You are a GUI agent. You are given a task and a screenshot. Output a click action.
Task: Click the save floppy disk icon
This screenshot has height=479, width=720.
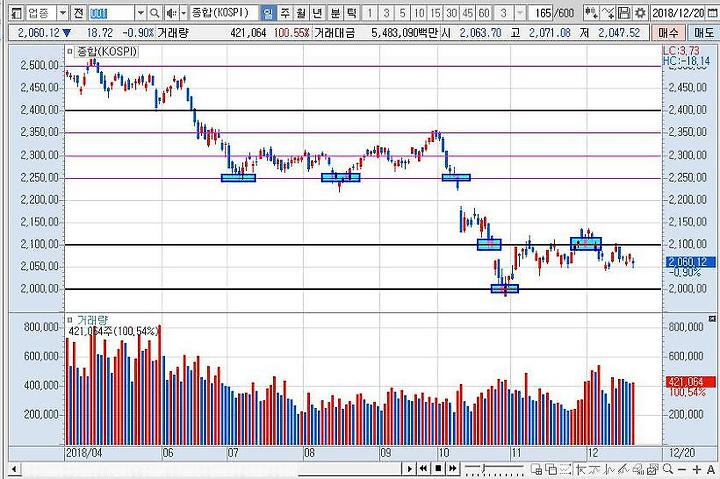(x=624, y=13)
